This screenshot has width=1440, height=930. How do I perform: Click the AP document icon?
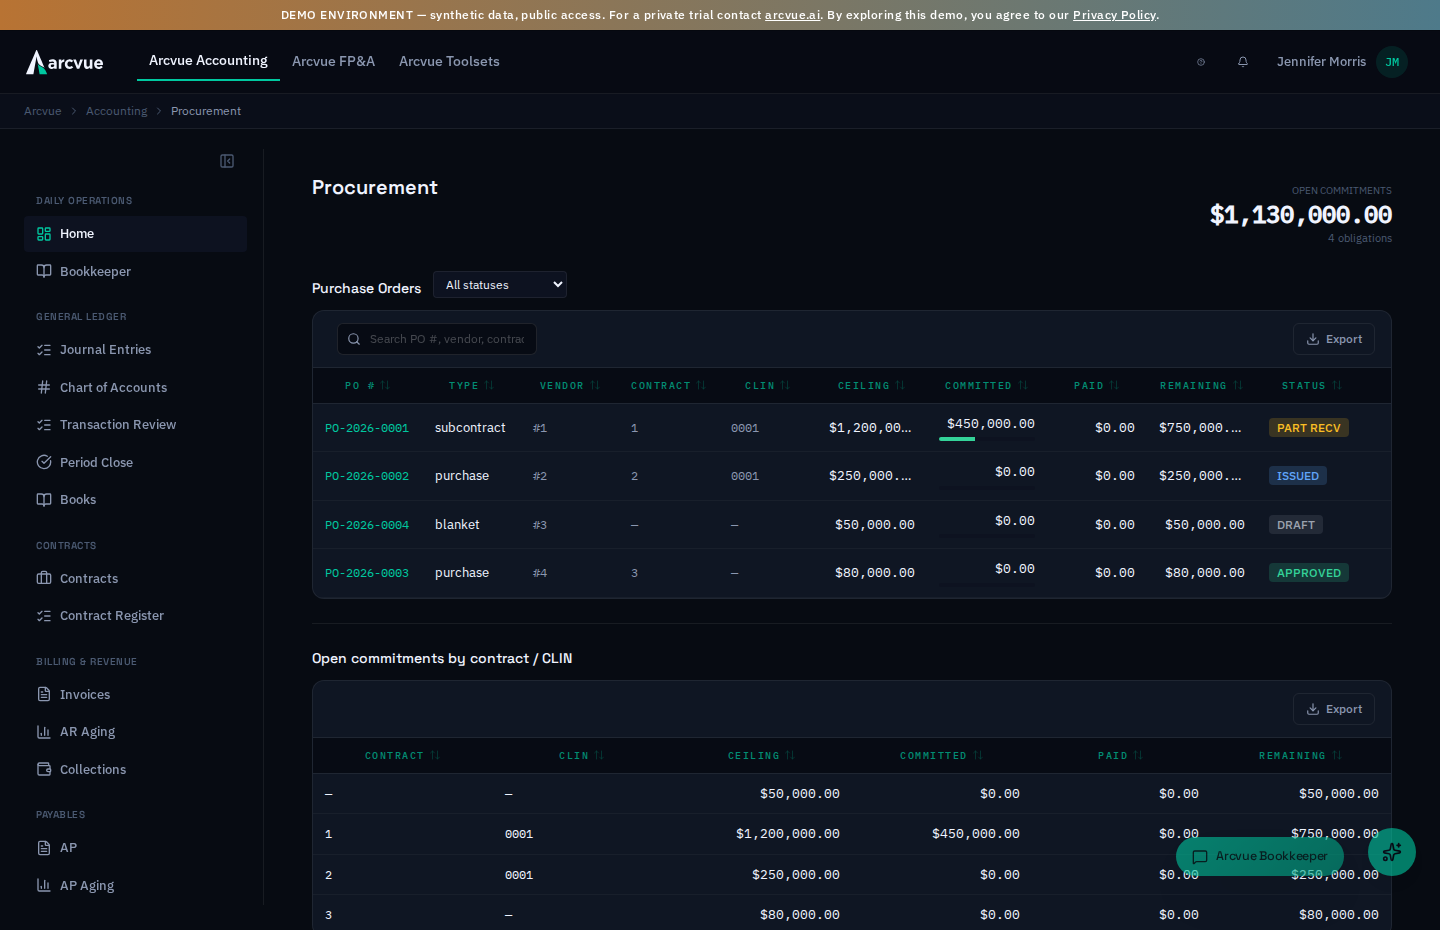pyautogui.click(x=44, y=848)
